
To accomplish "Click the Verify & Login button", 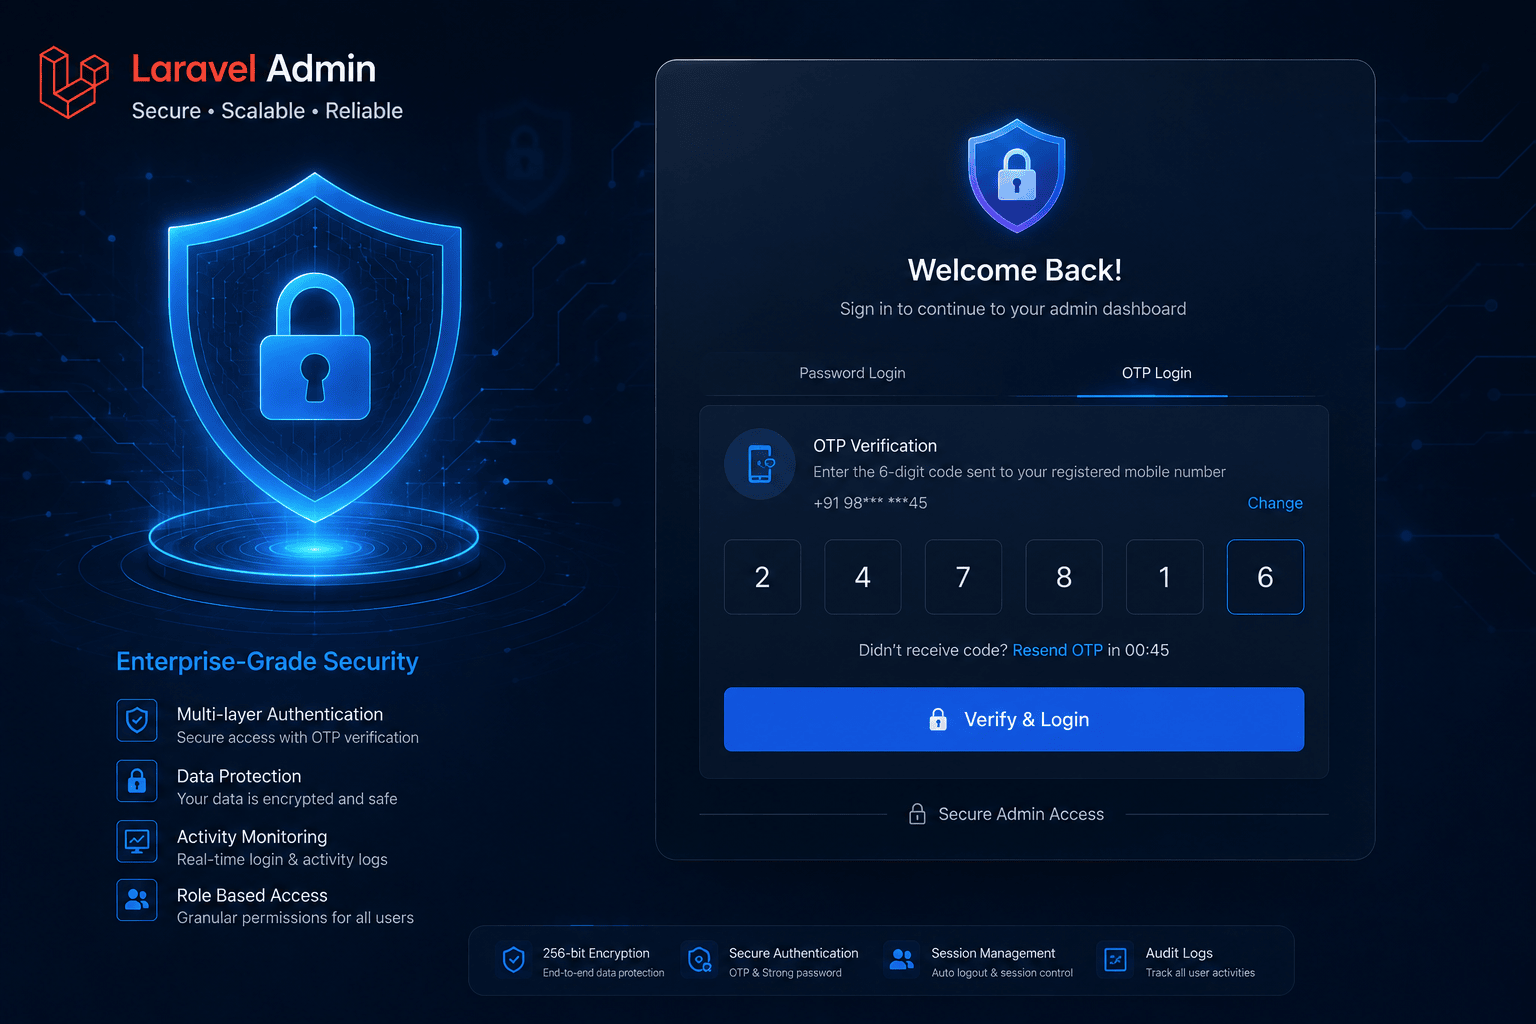I will click(x=1014, y=719).
